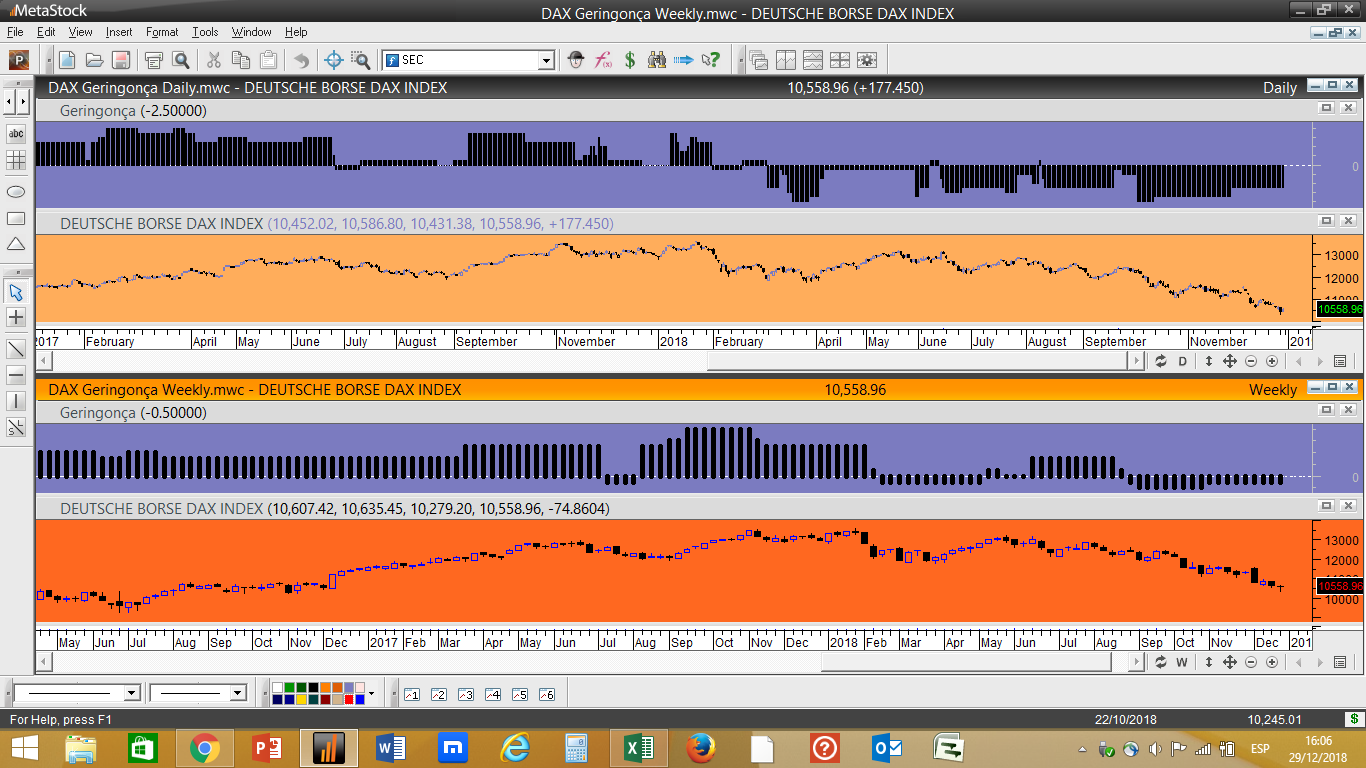Open the first line style dropdown
The height and width of the screenshot is (768, 1366).
coord(131,693)
